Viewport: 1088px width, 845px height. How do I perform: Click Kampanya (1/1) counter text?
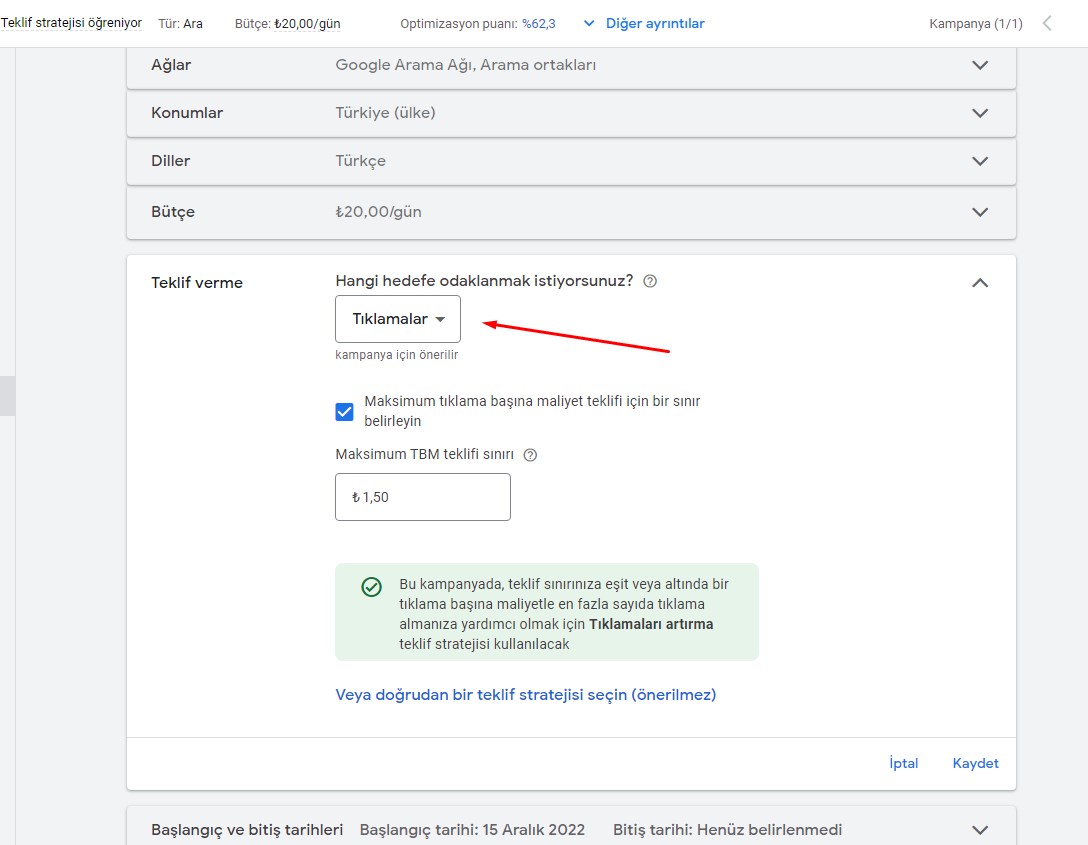(976, 24)
